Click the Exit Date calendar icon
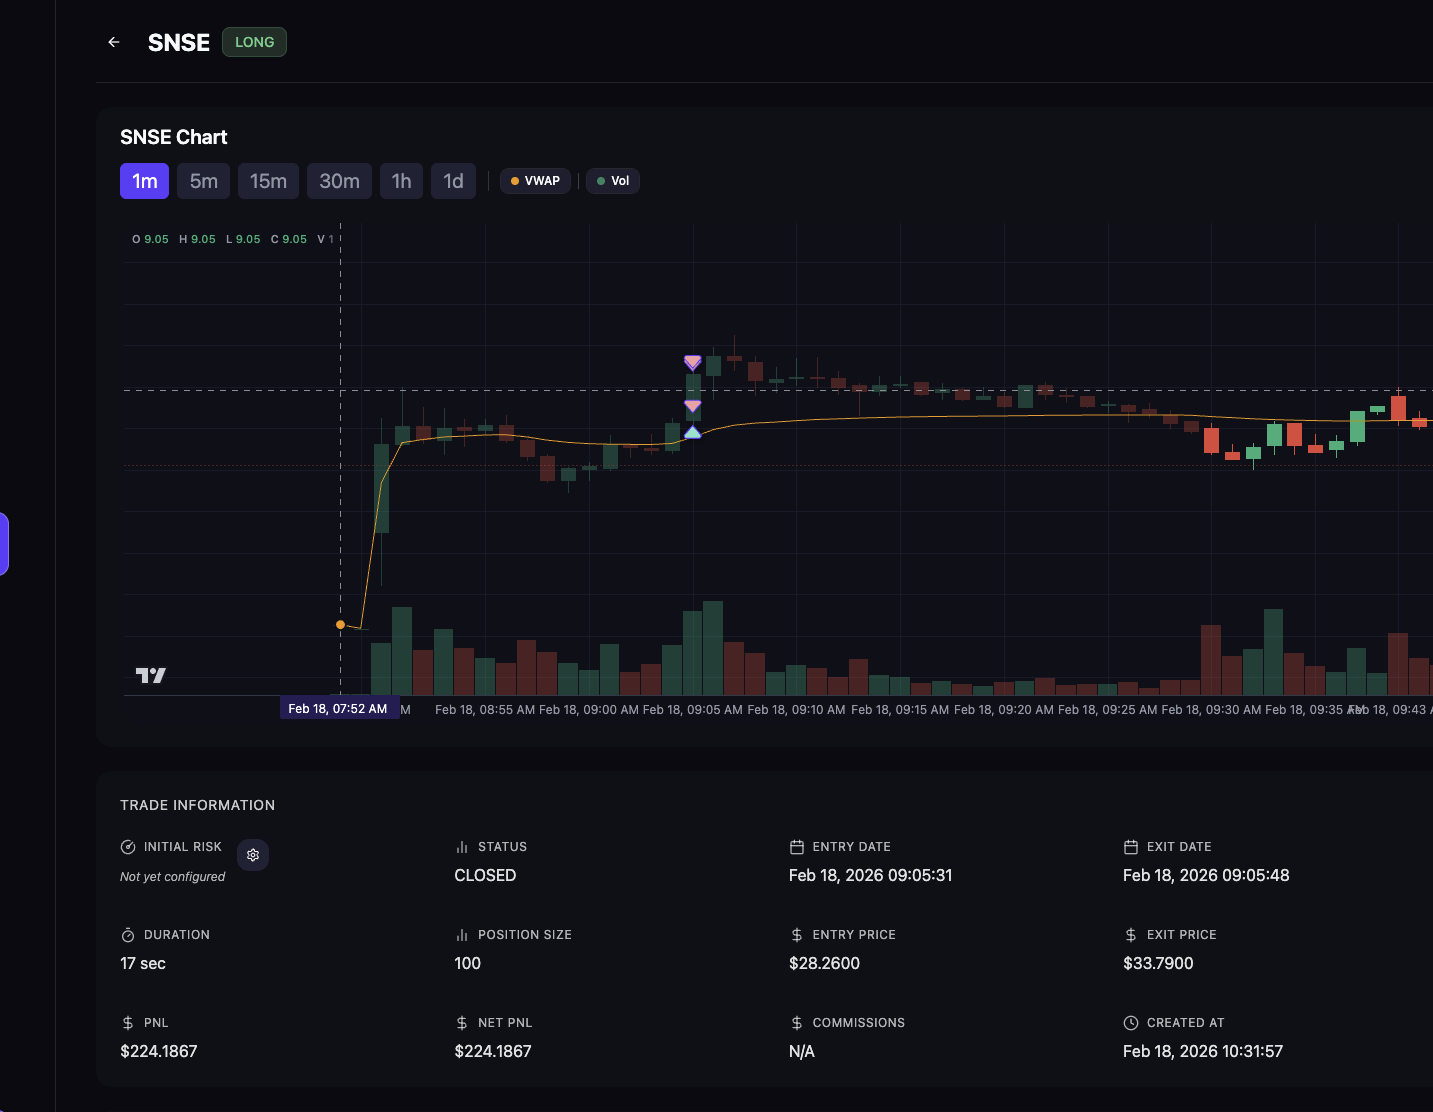This screenshot has width=1433, height=1112. (1131, 847)
